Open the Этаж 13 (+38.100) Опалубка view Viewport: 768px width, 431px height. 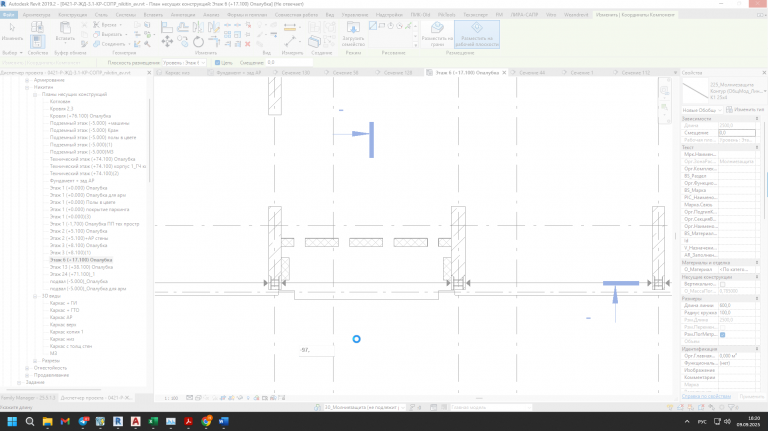(x=81, y=267)
